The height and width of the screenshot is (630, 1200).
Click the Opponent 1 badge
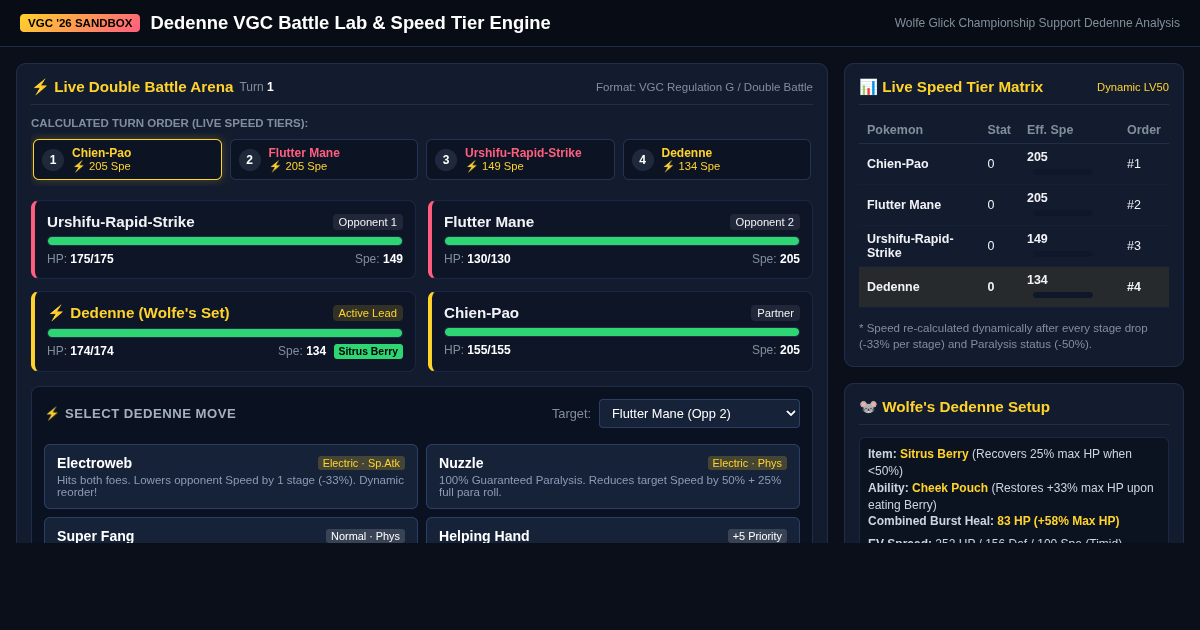(368, 222)
